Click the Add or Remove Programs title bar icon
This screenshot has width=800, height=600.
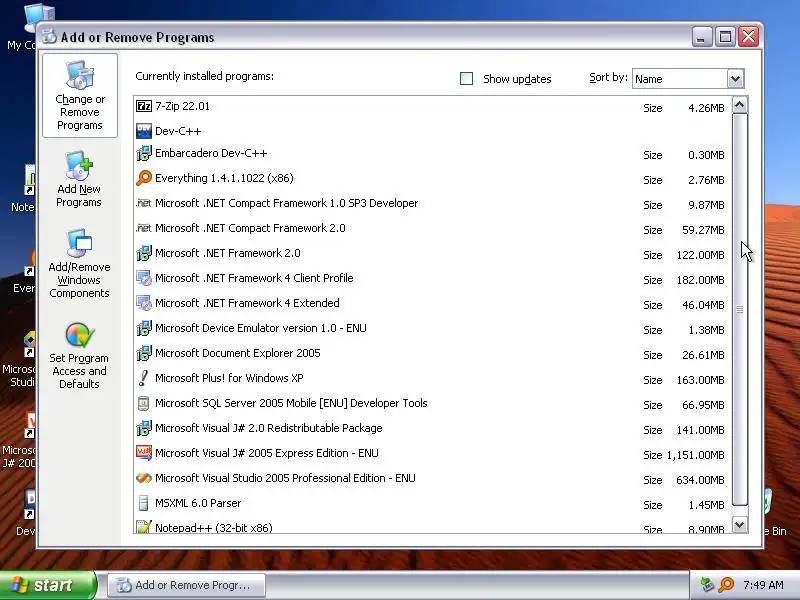49,37
